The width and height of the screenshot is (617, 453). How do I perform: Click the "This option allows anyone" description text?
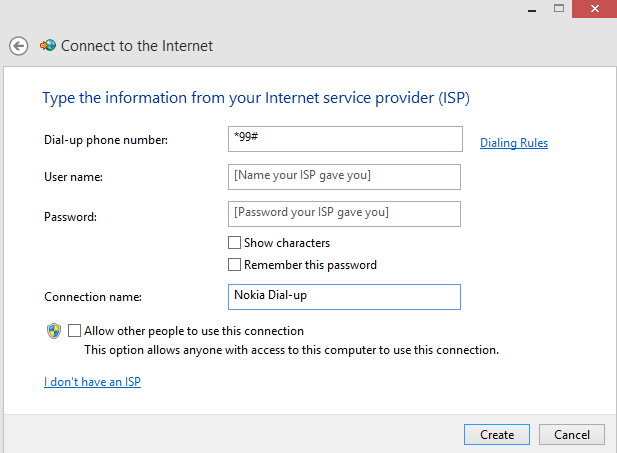click(x=291, y=350)
